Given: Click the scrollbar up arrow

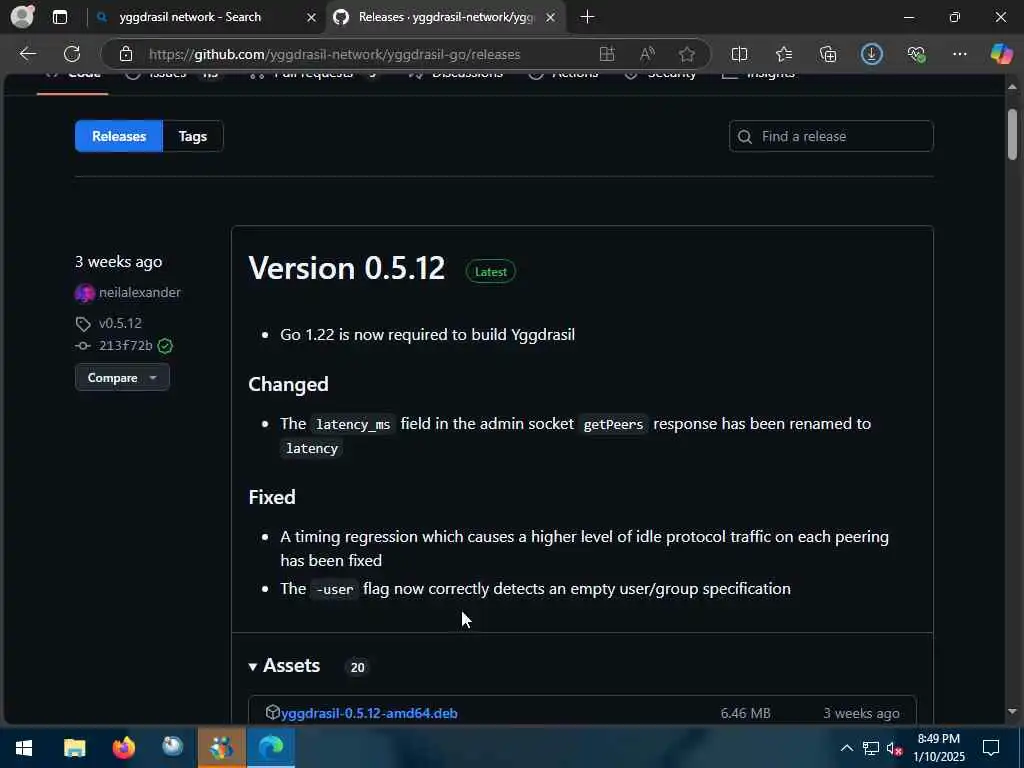Looking at the screenshot, I should [x=1012, y=86].
